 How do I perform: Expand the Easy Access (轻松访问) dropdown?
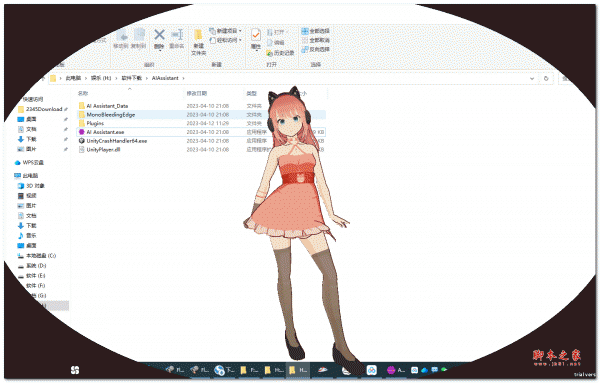coord(240,40)
